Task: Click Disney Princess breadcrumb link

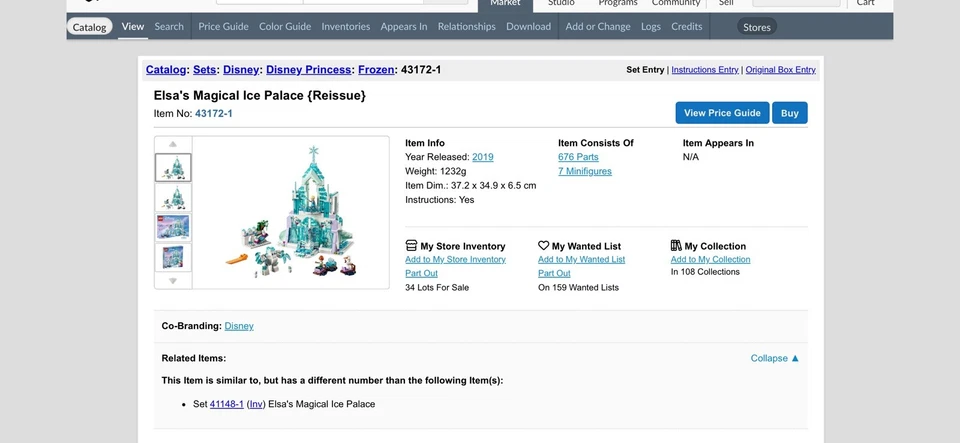Action: (309, 70)
